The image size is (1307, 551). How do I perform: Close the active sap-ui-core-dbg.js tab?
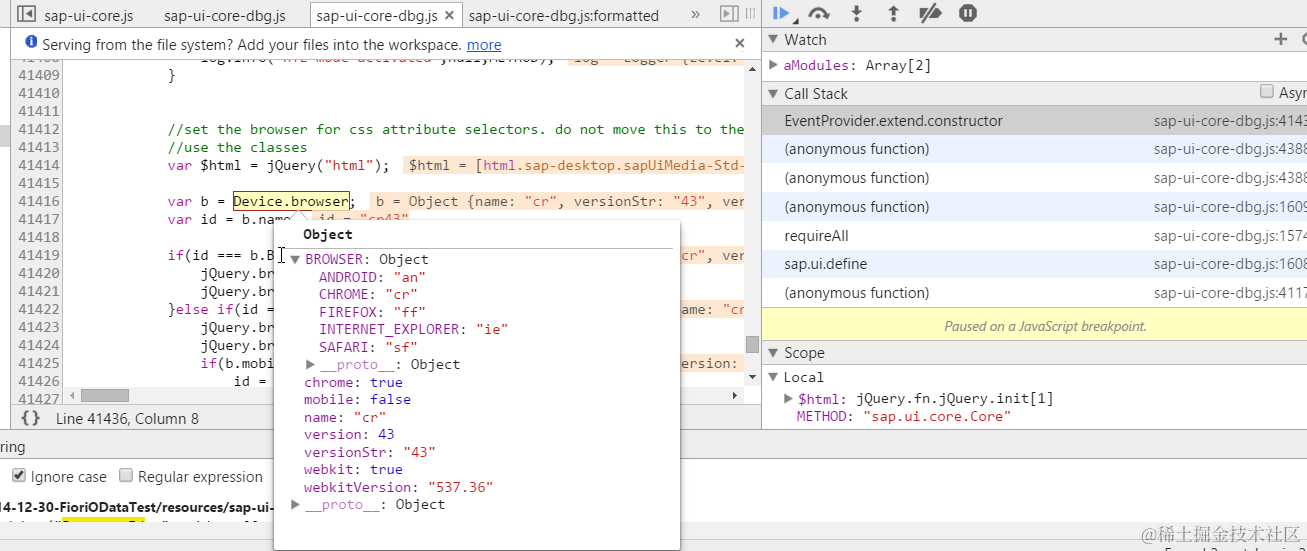(450, 15)
